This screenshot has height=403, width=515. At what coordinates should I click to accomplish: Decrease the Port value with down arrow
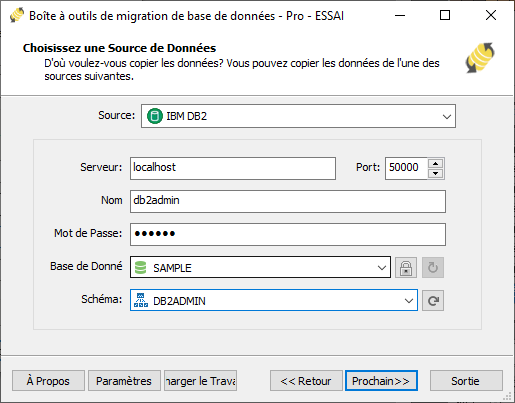pyautogui.click(x=435, y=173)
